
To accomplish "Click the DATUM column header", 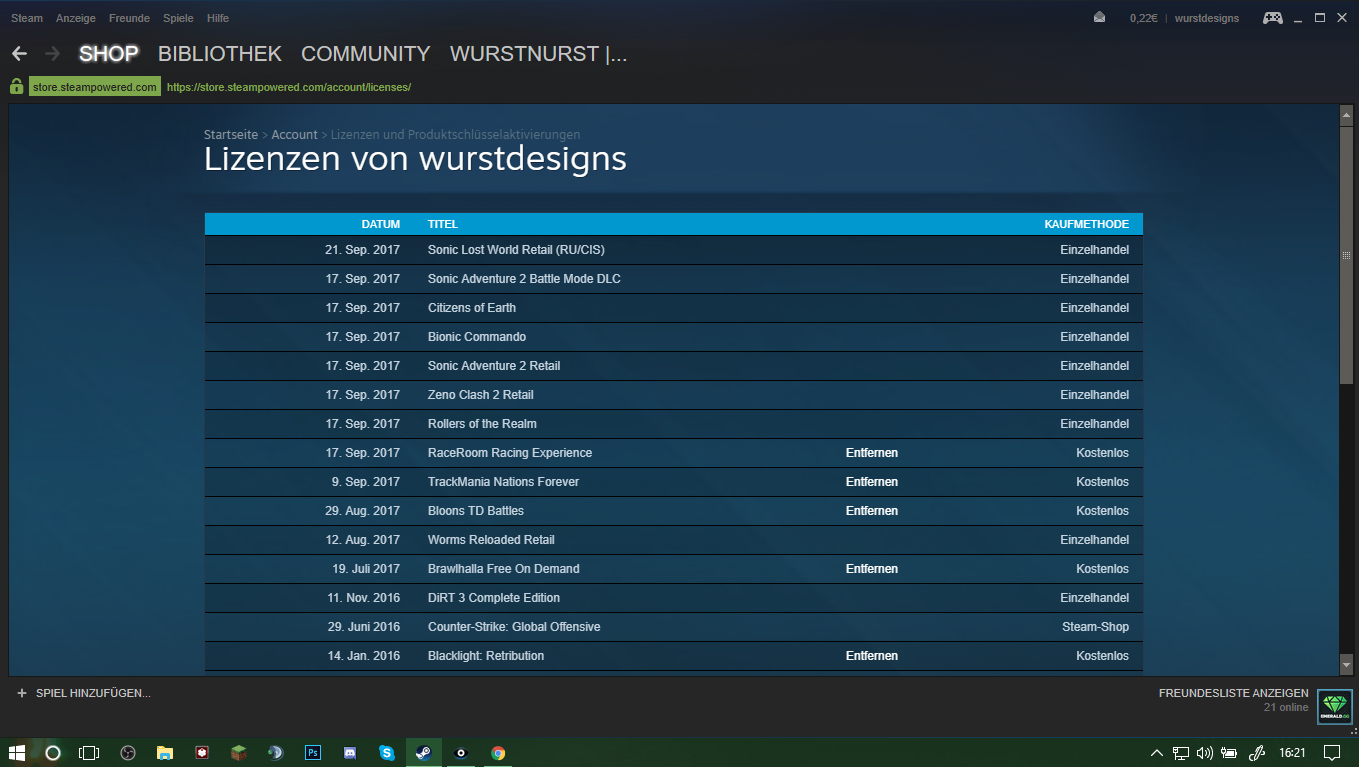I will click(x=381, y=224).
